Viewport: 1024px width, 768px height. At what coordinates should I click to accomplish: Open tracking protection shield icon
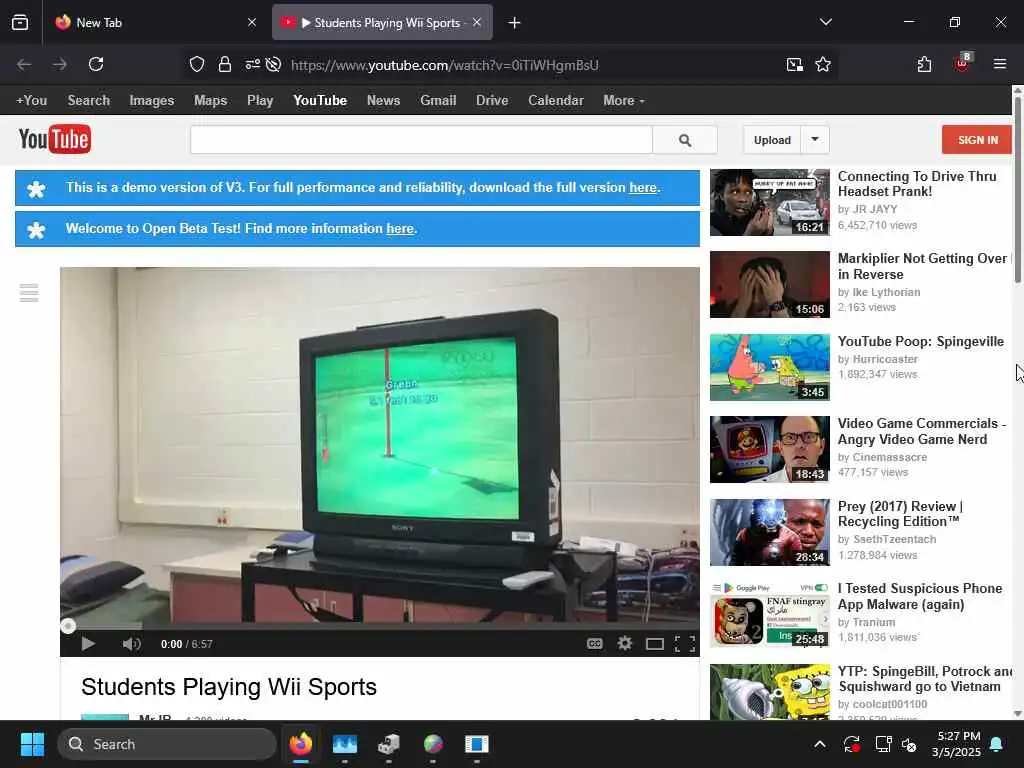(197, 64)
